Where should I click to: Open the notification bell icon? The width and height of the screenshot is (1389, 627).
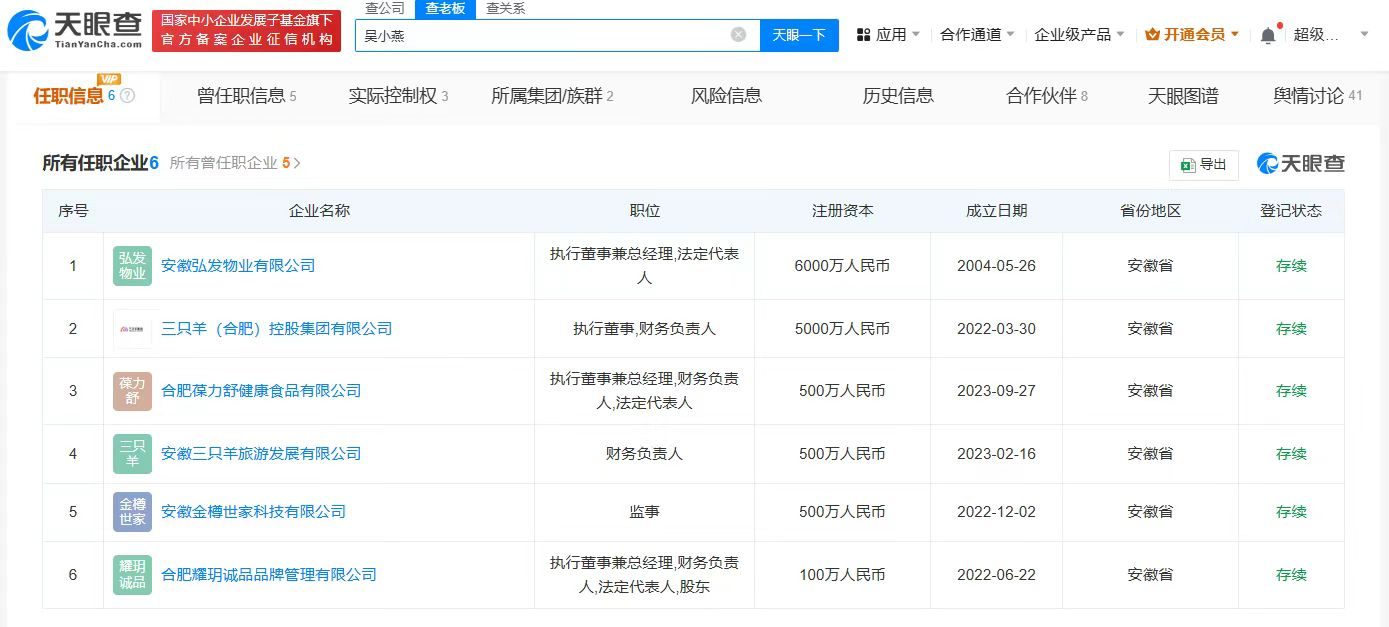[x=1268, y=33]
